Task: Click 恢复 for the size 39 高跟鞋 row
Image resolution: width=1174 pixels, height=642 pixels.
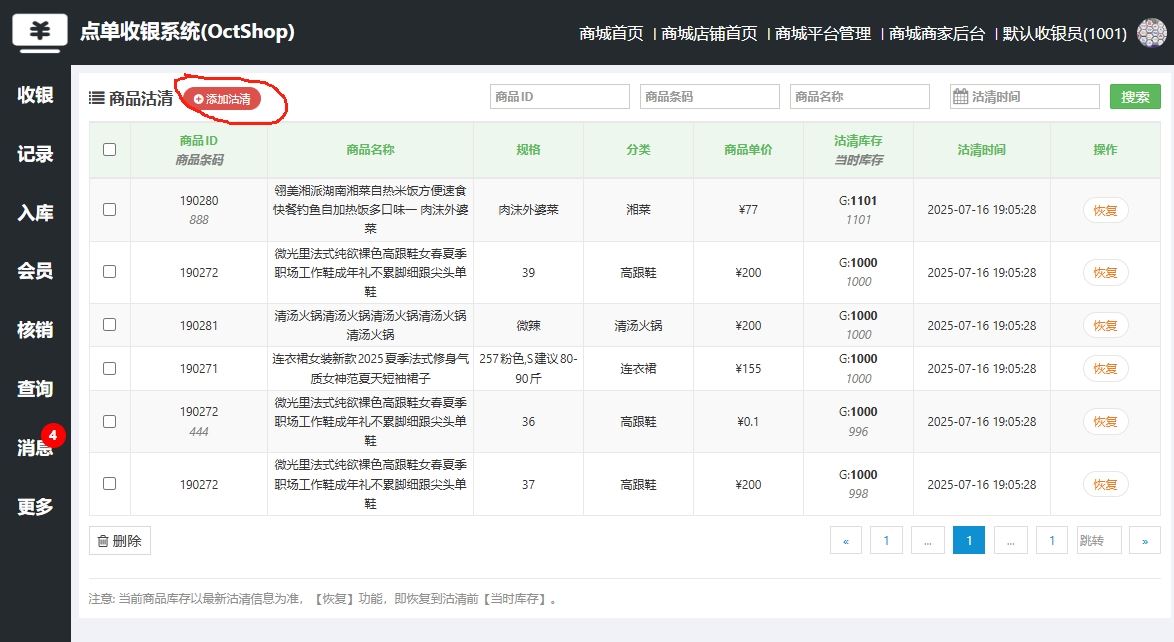Action: pos(1105,273)
